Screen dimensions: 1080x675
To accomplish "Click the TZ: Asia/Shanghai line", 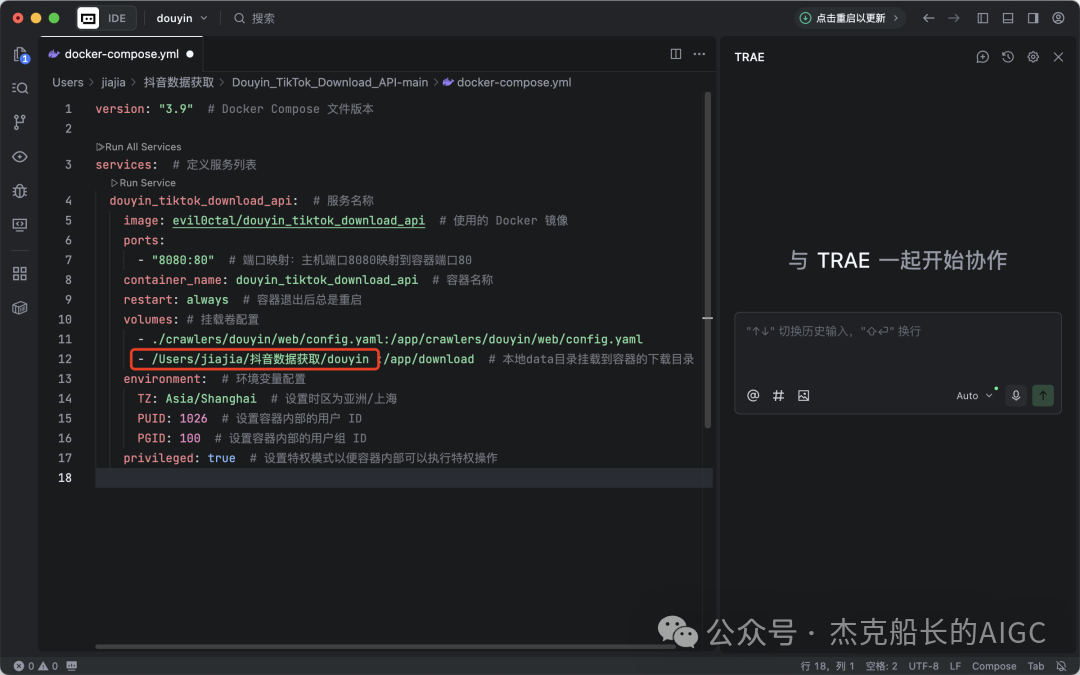I will [196, 399].
